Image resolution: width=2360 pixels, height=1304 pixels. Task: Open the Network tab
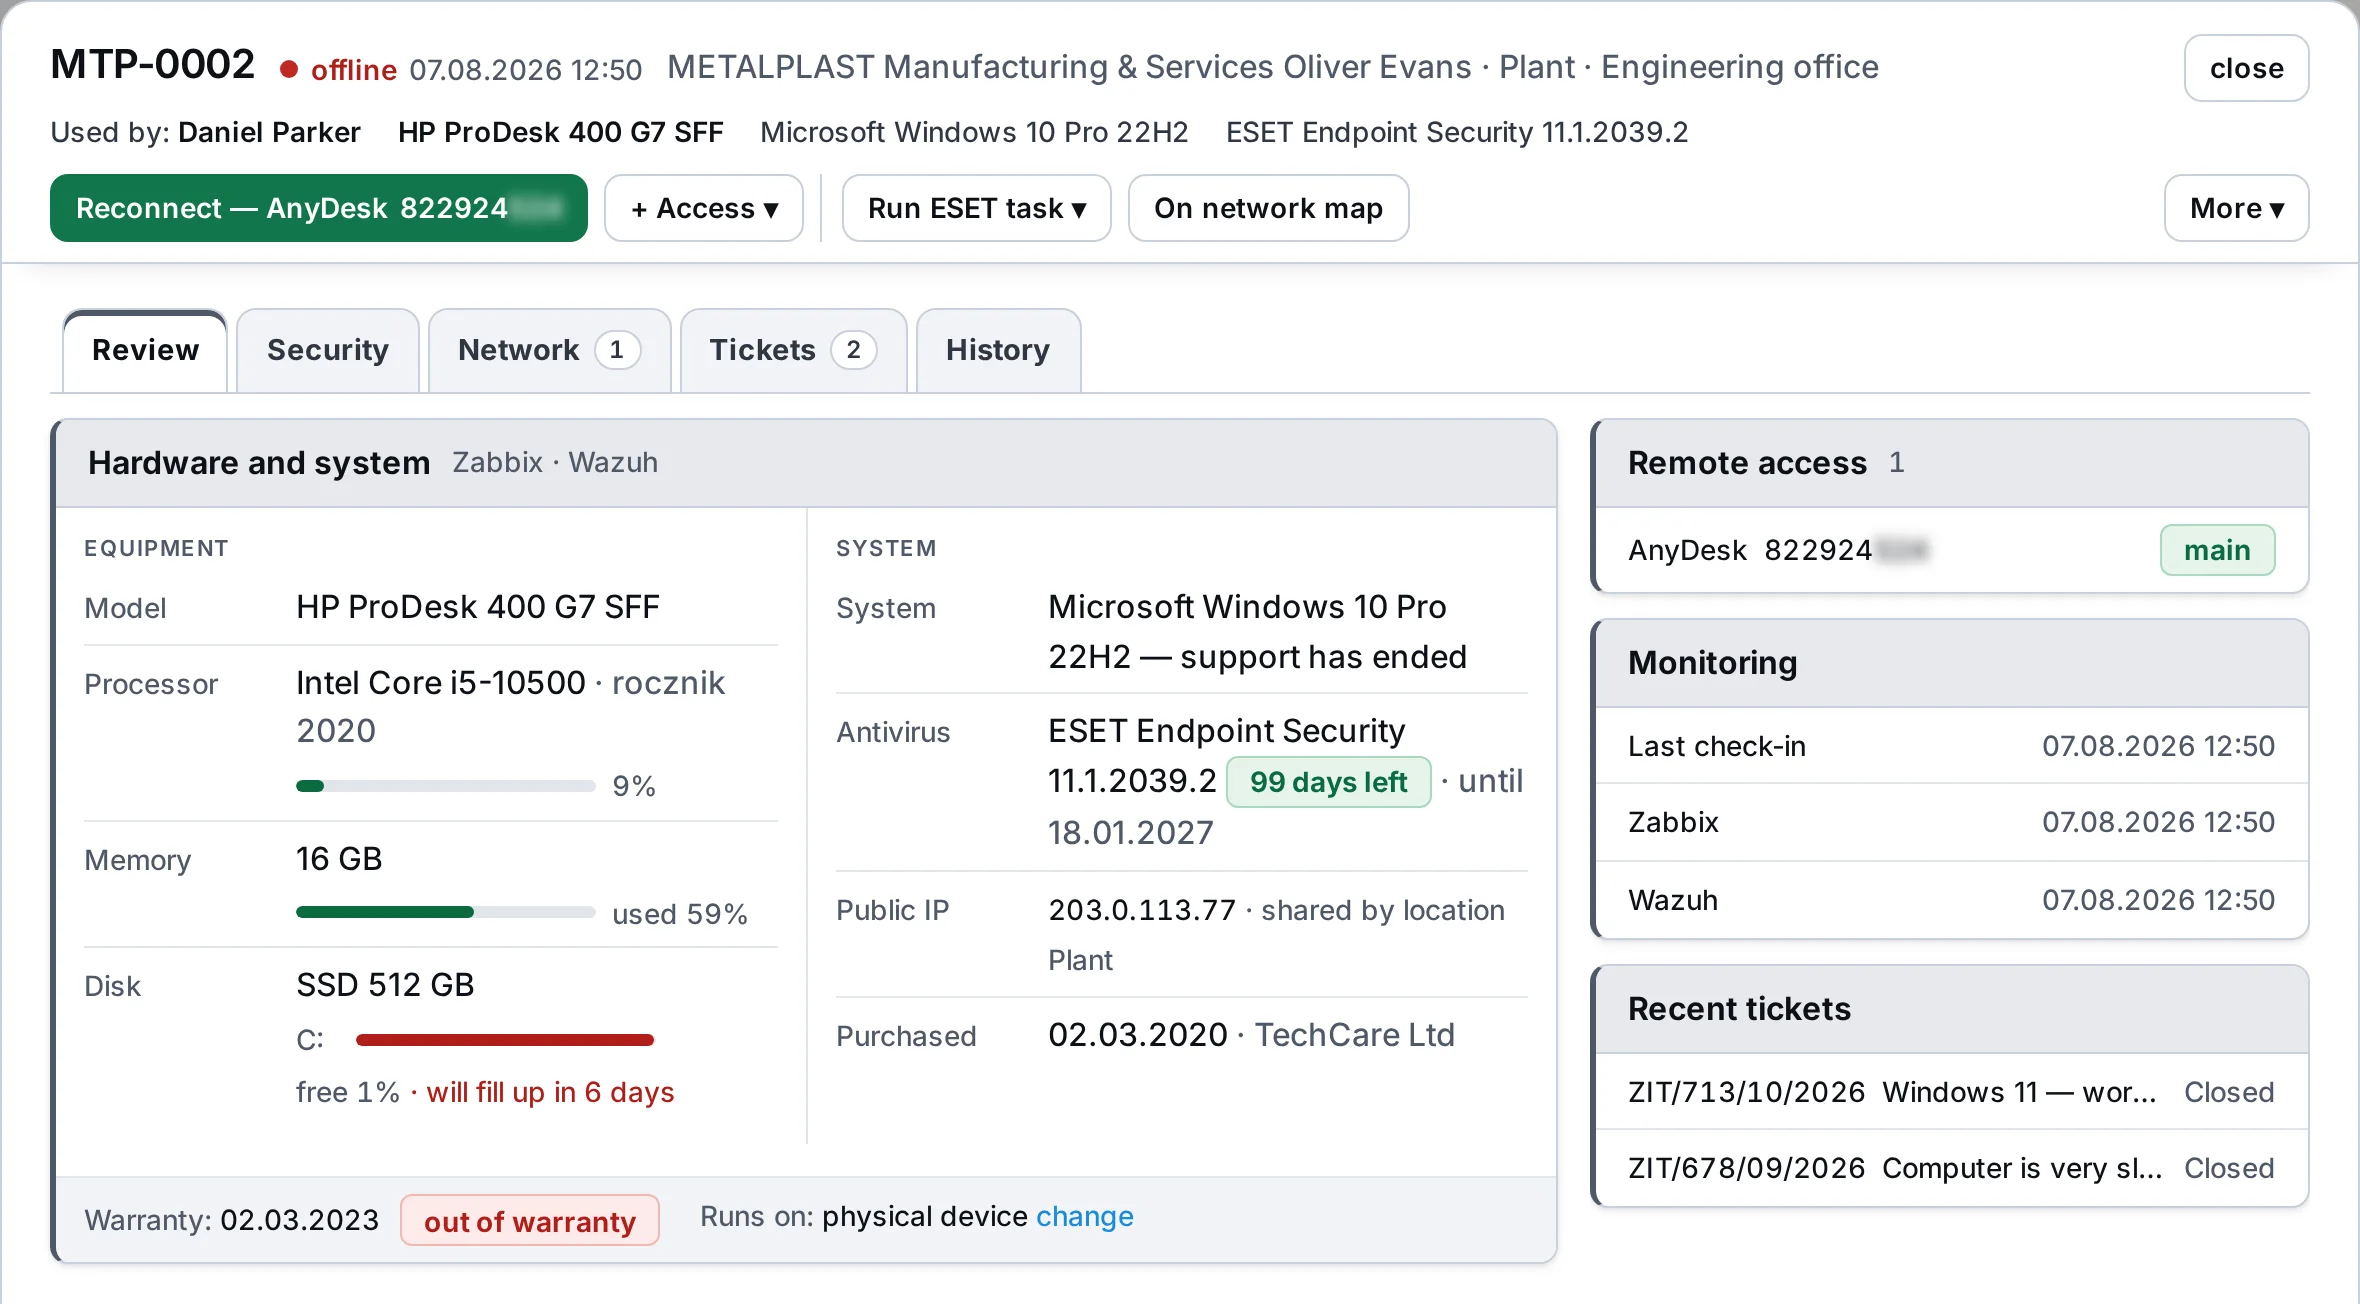549,350
